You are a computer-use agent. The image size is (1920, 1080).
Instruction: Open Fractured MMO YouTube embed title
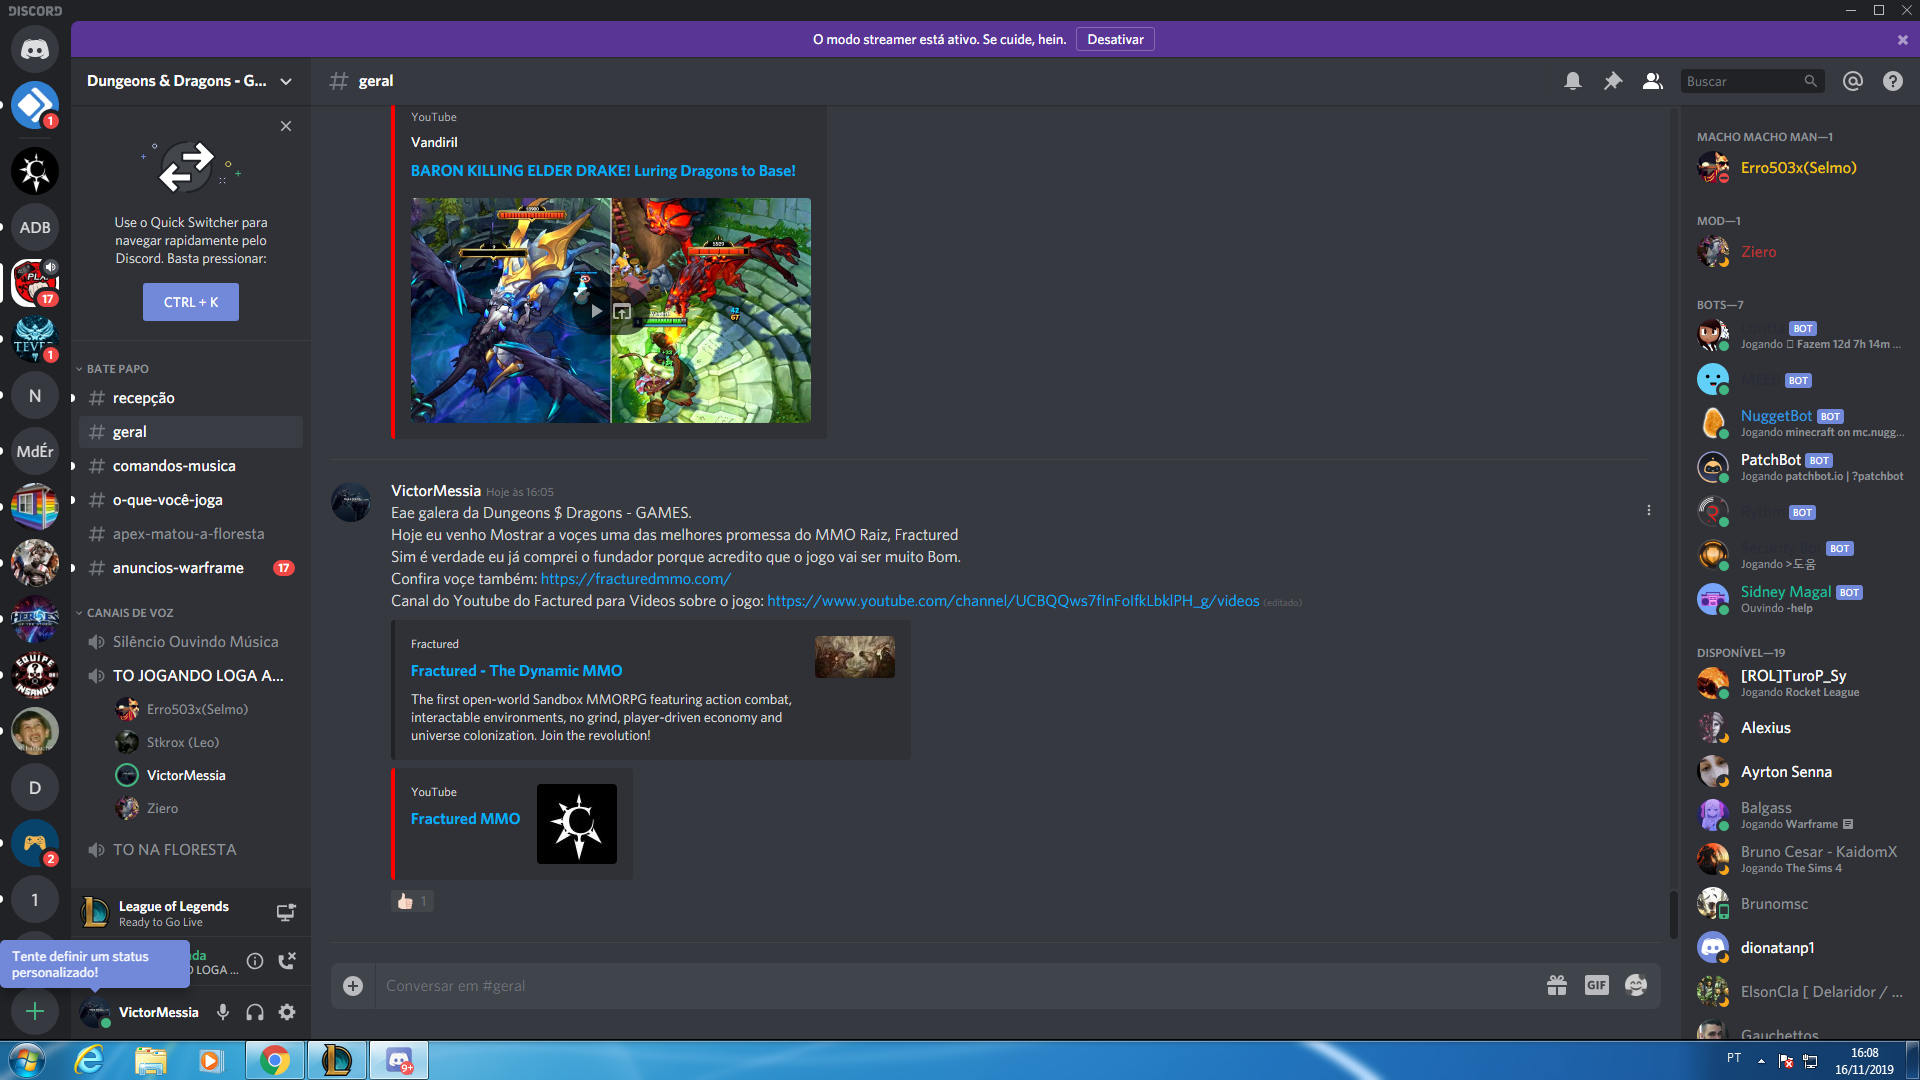click(465, 819)
